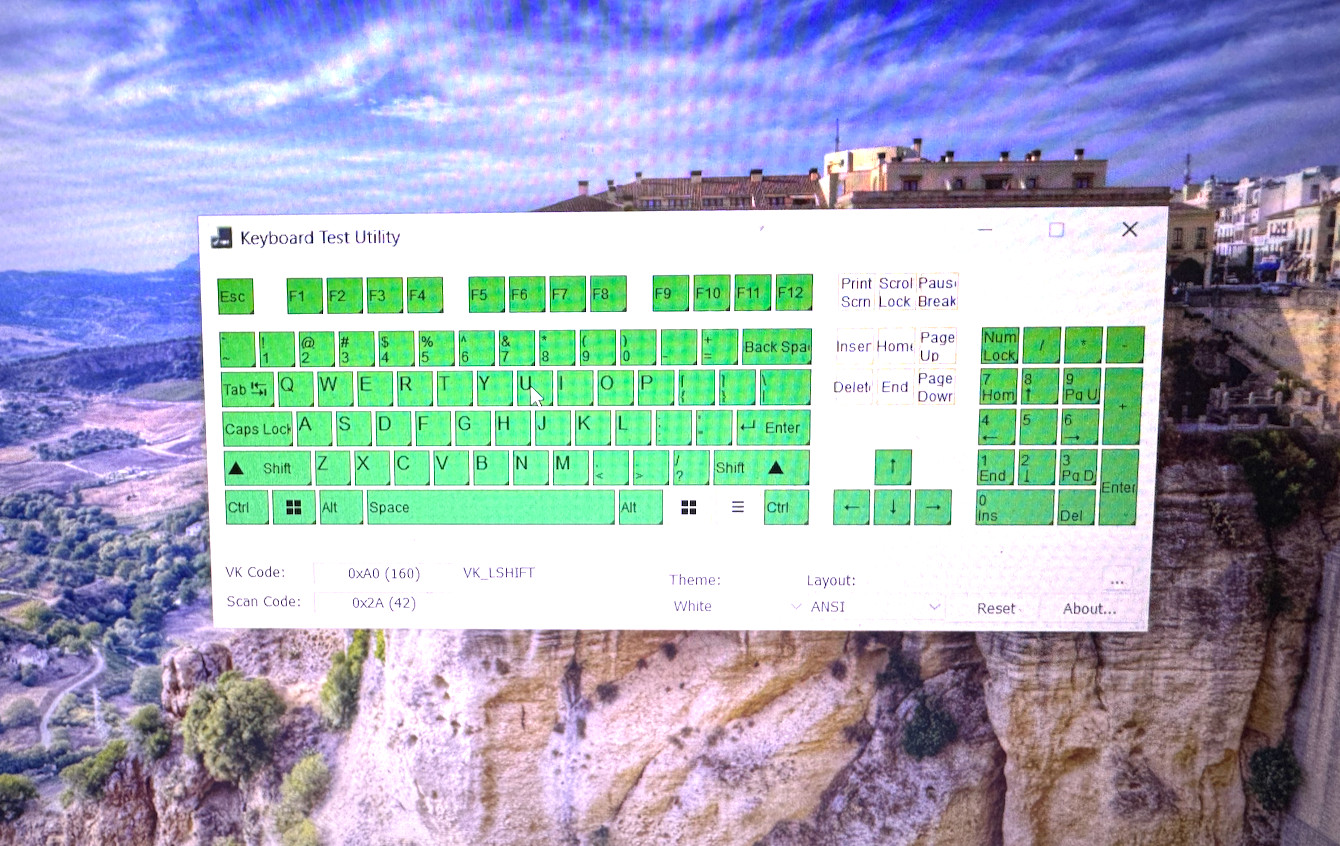Click the VK_LSHIFT key name text
Viewport: 1340px width, 846px height.
tap(499, 573)
